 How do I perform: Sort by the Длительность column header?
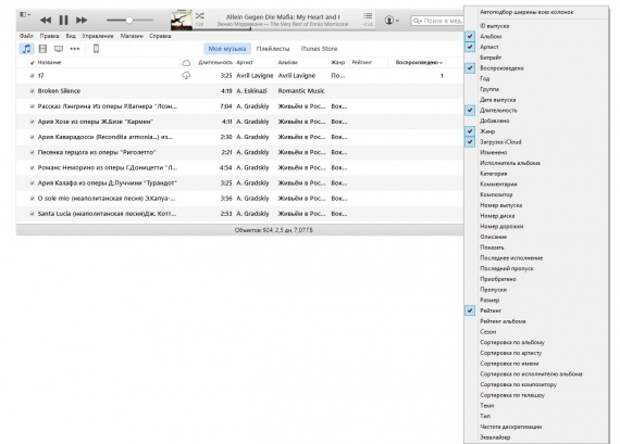[215, 62]
